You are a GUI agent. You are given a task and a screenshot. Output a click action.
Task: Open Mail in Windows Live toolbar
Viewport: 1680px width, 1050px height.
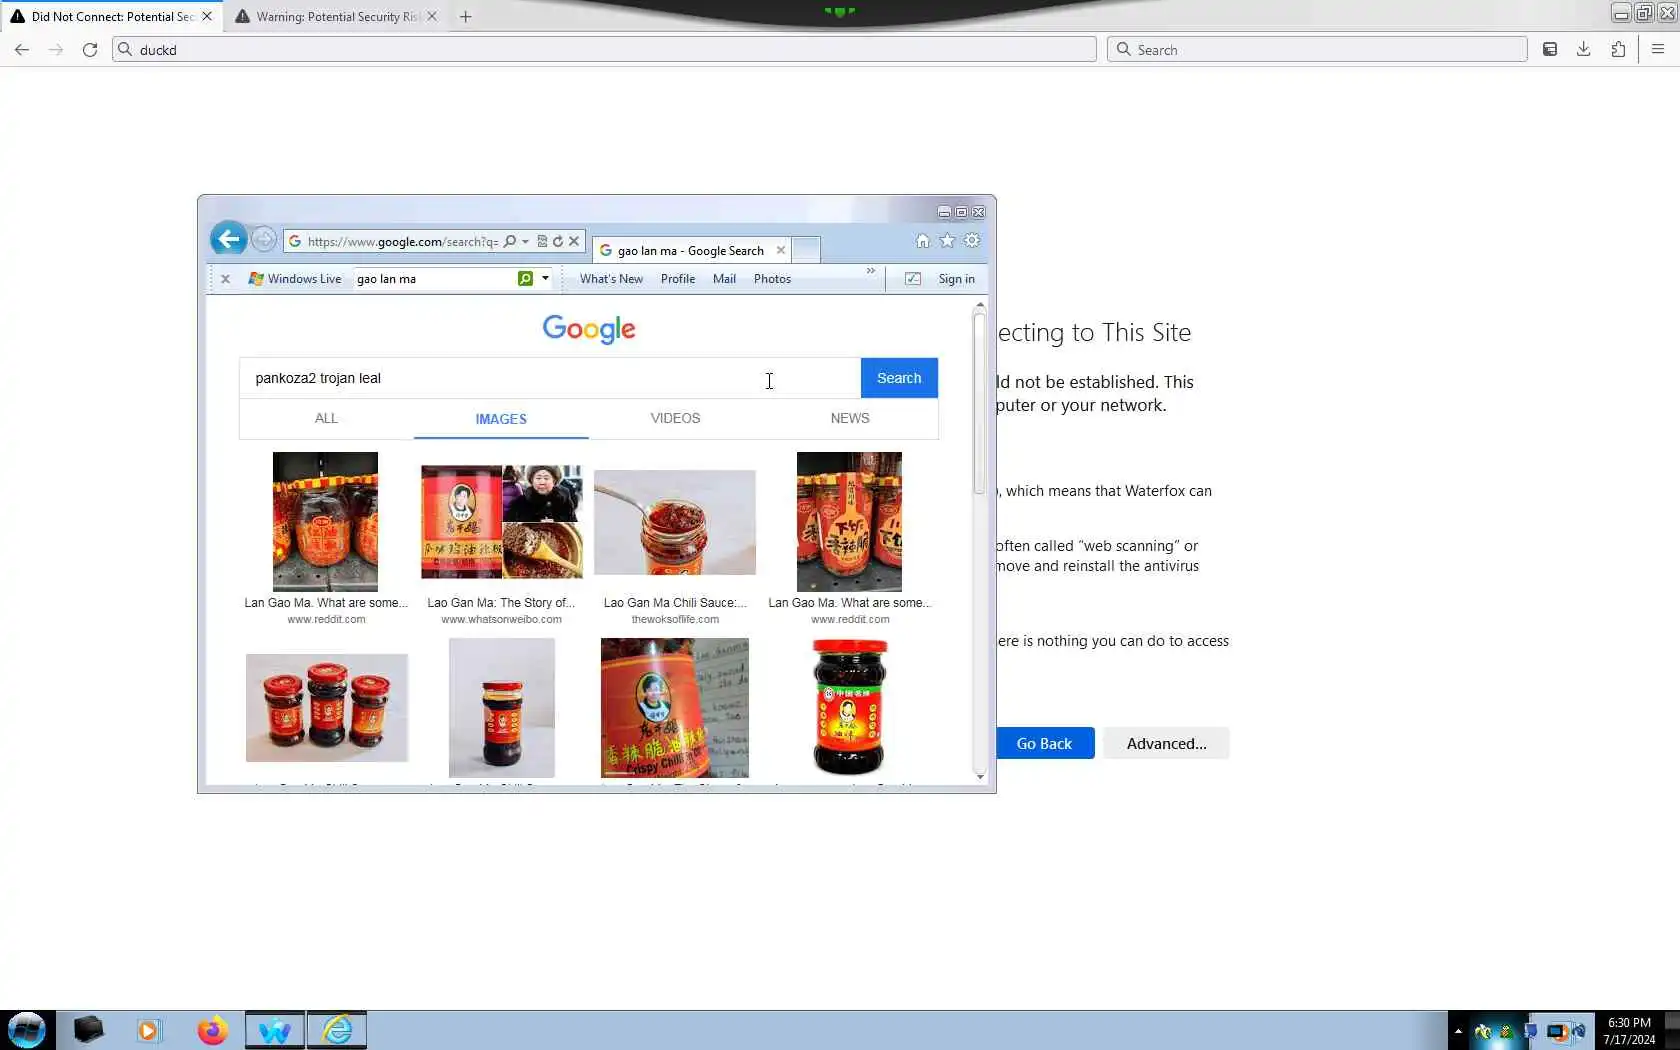pos(724,279)
